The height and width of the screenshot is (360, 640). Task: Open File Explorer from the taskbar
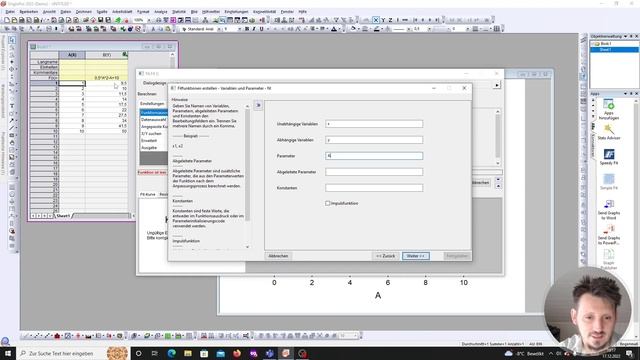pyautogui.click(x=188, y=353)
